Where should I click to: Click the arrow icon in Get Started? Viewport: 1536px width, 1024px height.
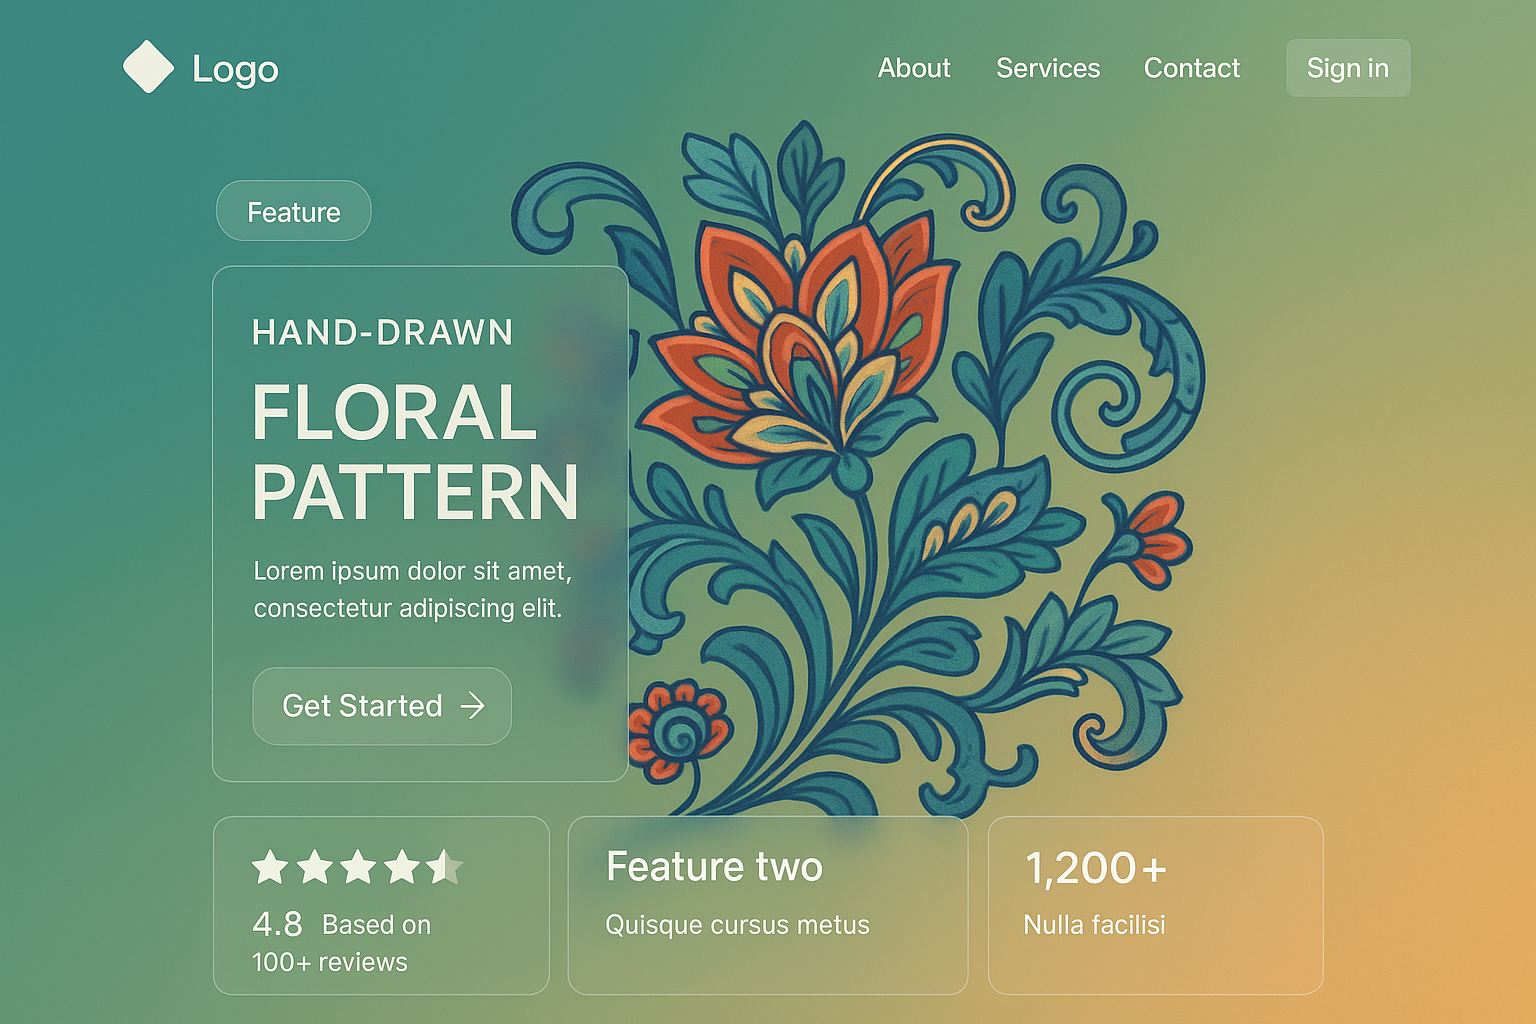472,706
